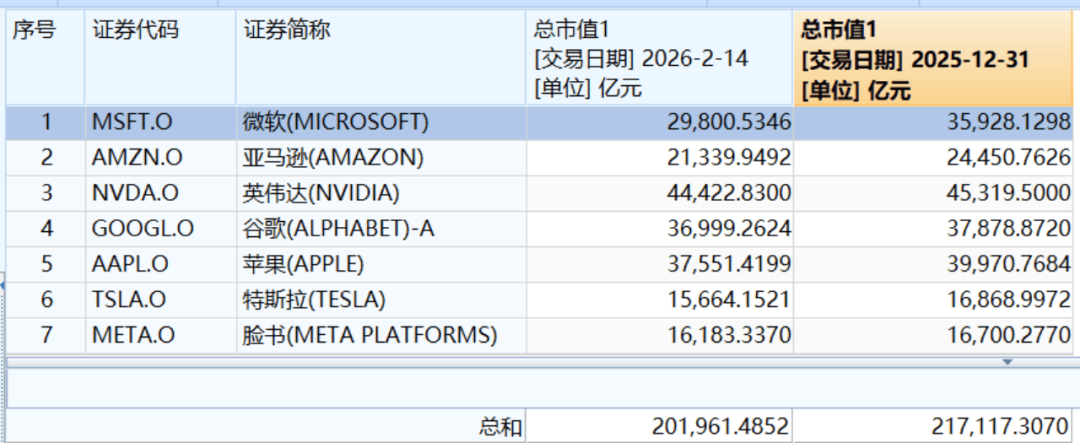The height and width of the screenshot is (443, 1080).
Task: Select row number 1 for Microsoft
Action: coord(45,123)
